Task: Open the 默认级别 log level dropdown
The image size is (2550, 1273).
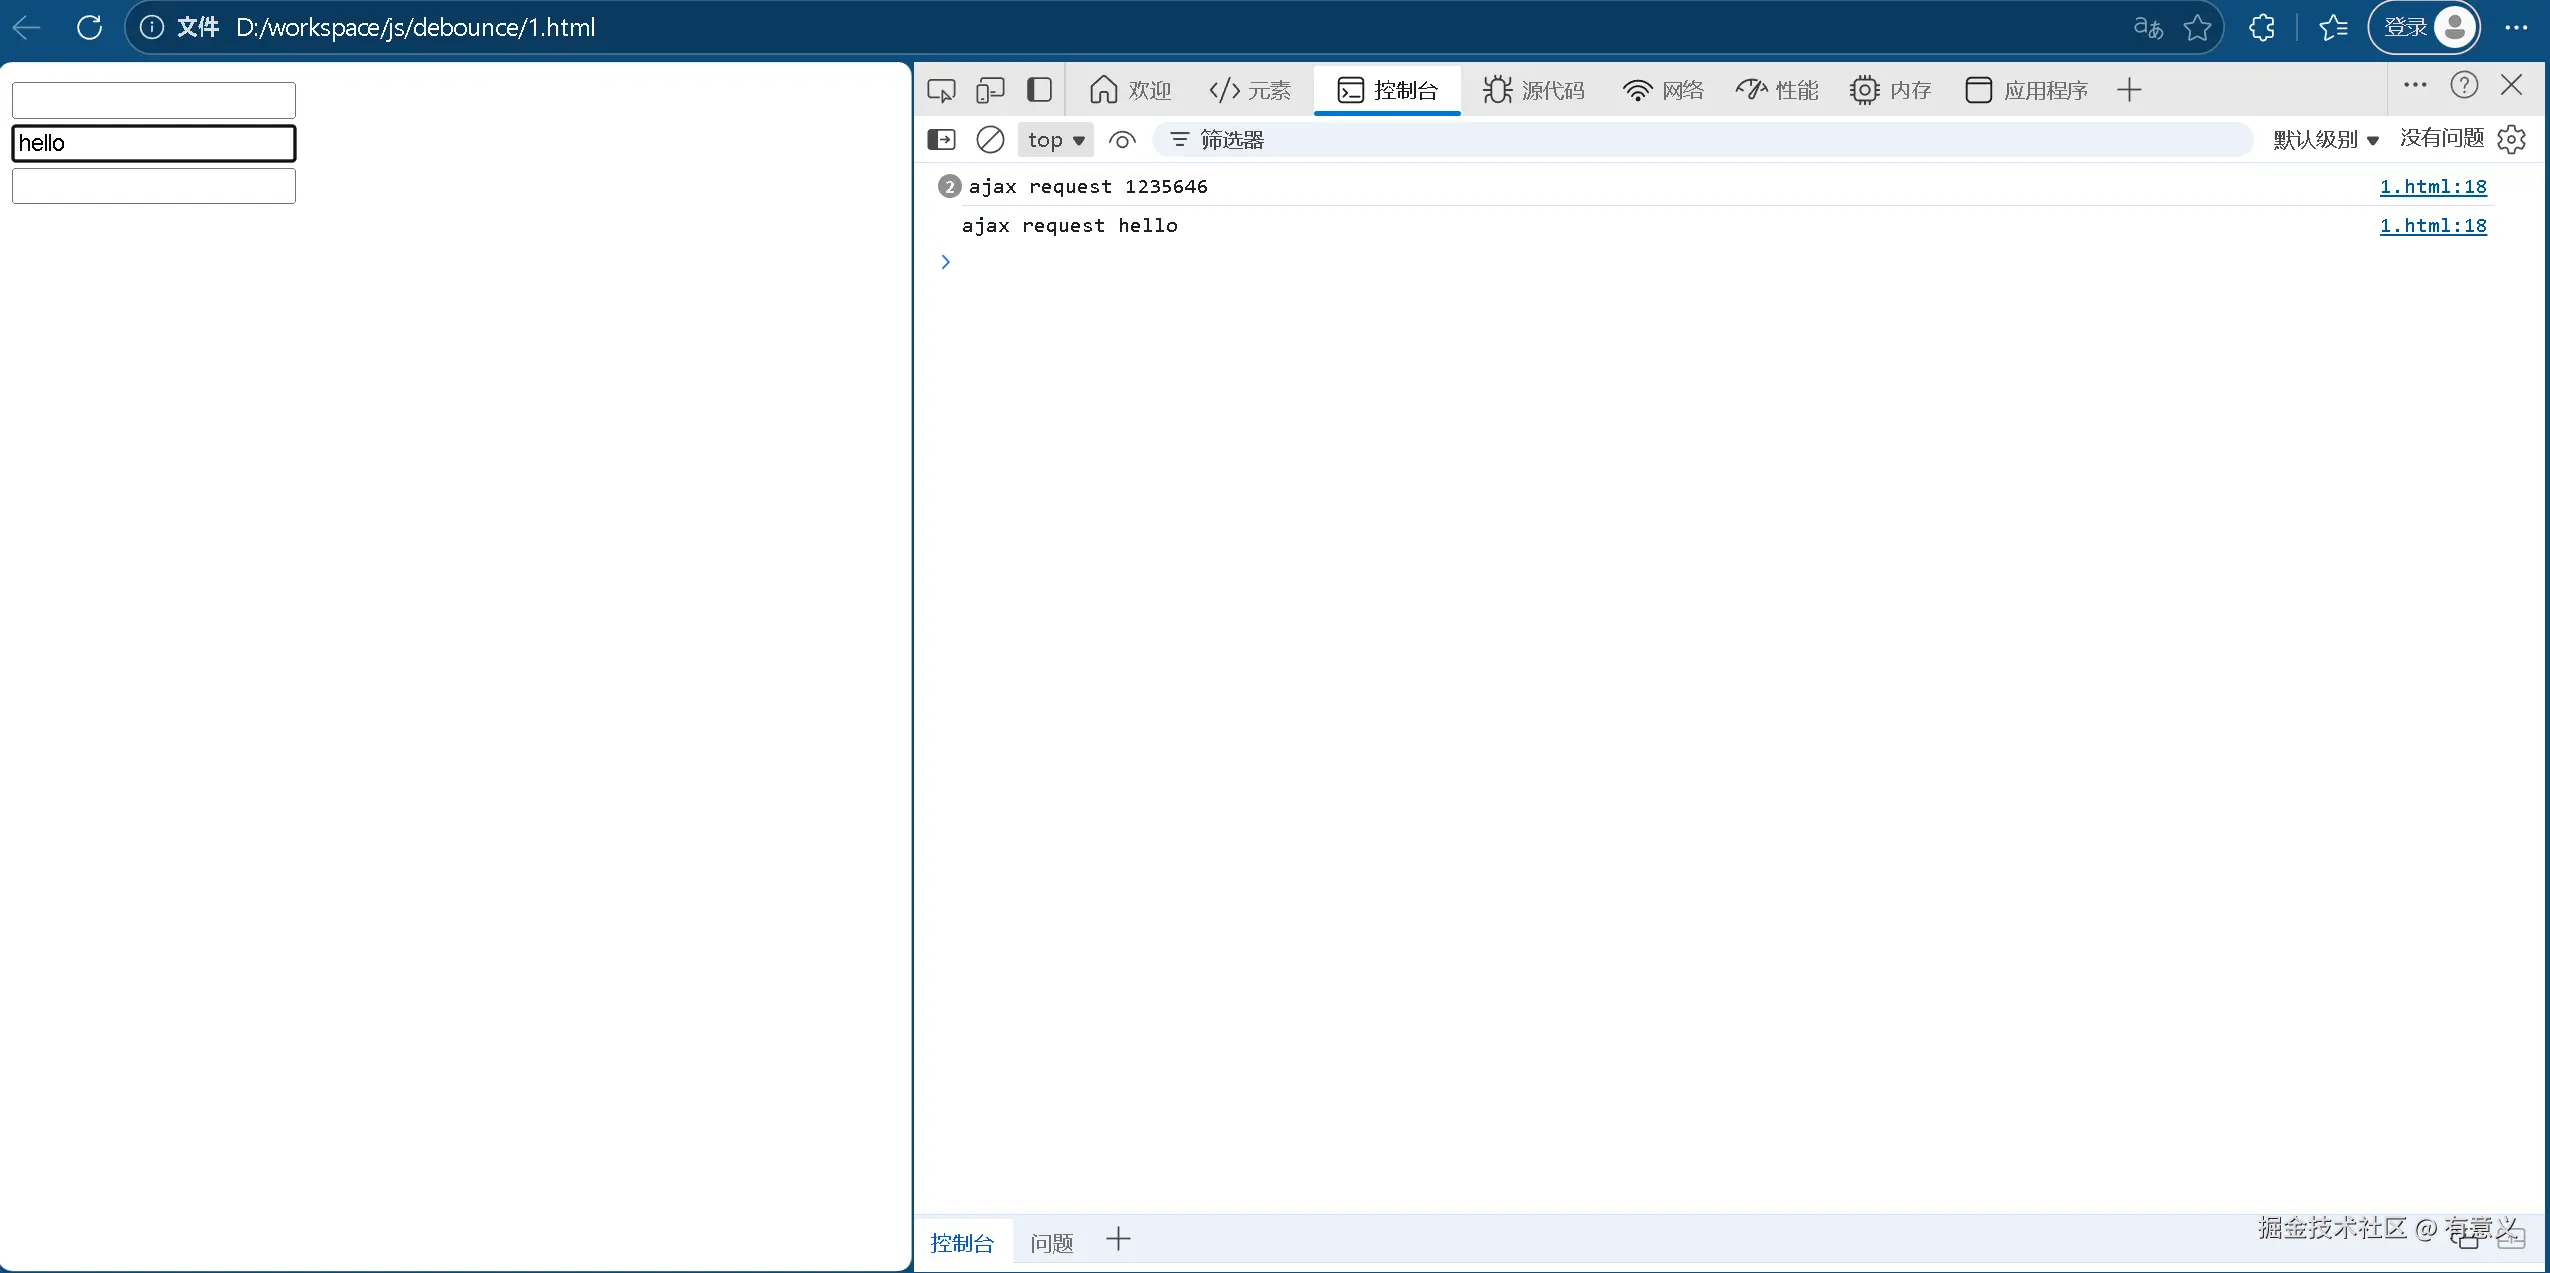Action: point(2325,140)
